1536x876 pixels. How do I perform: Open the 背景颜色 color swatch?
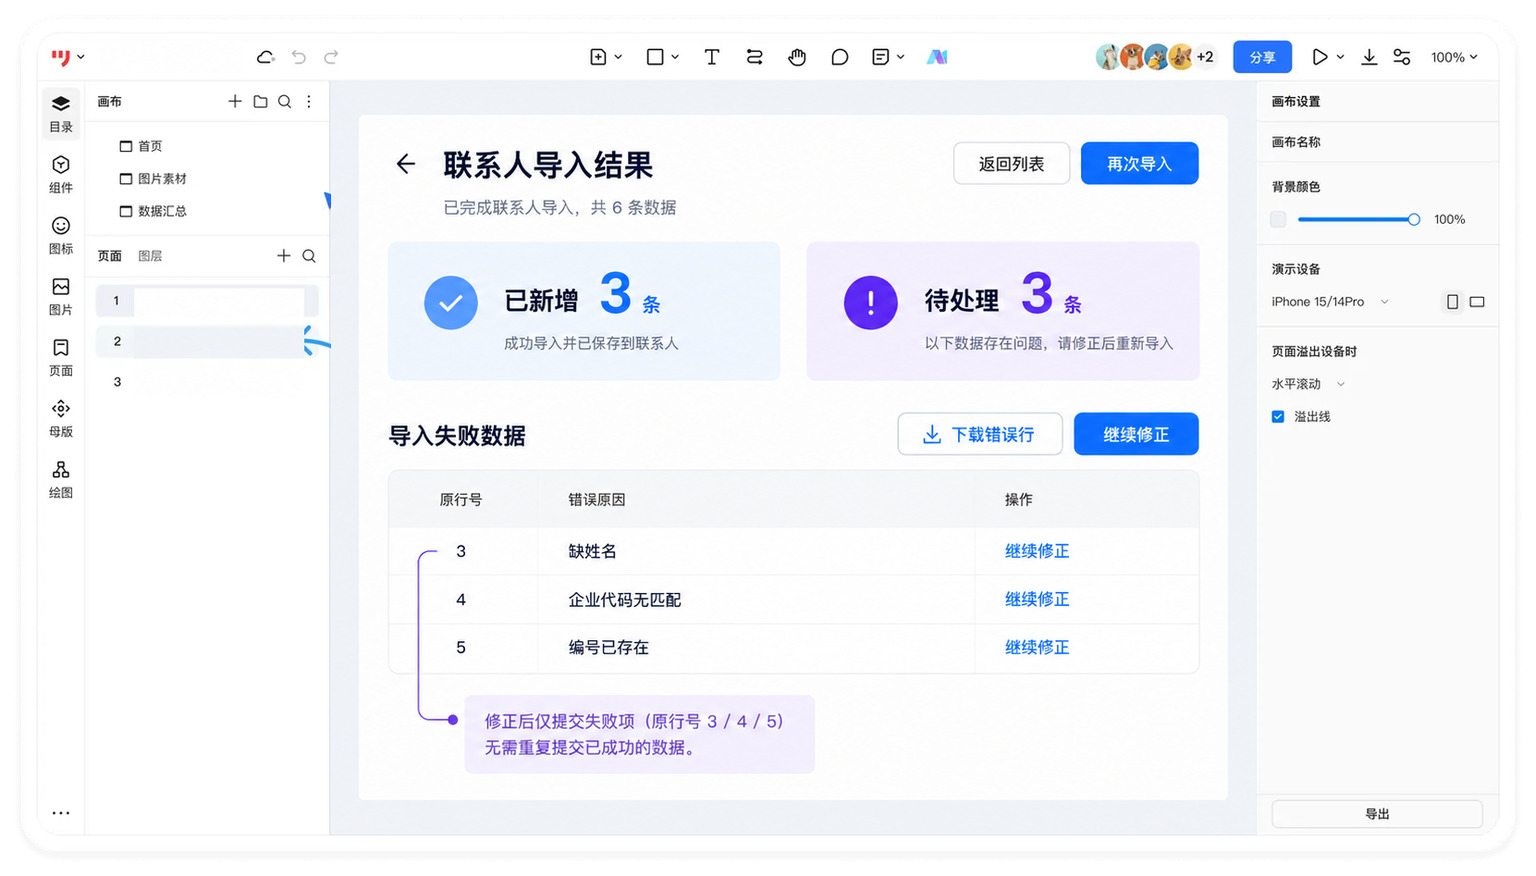(x=1278, y=219)
